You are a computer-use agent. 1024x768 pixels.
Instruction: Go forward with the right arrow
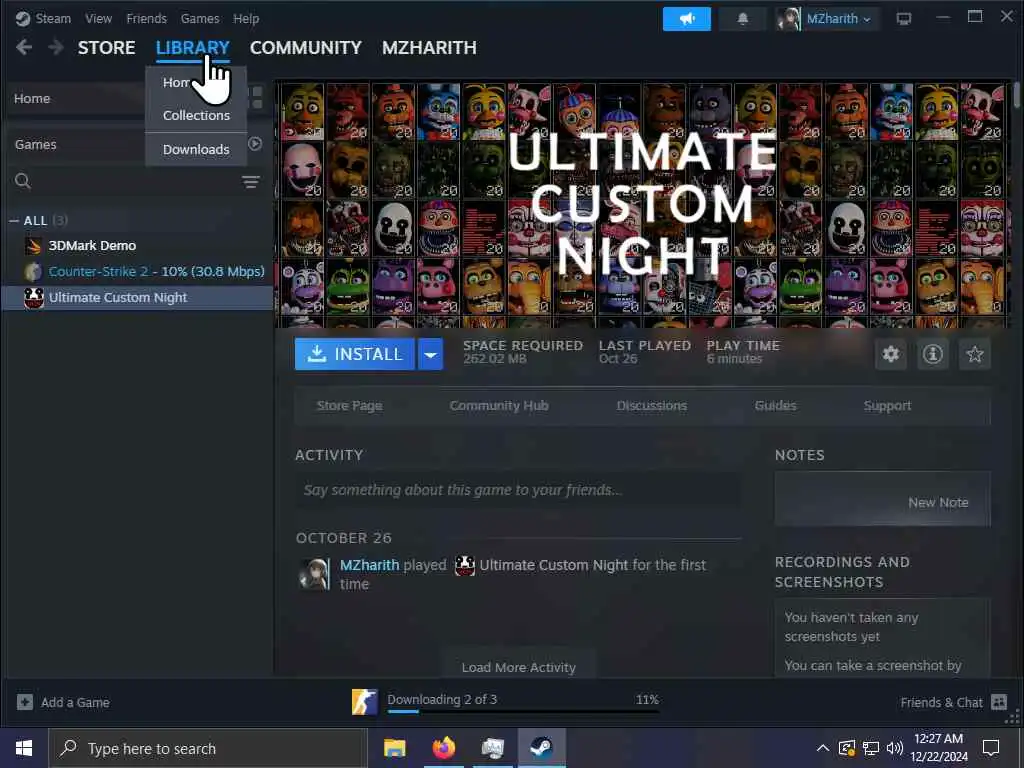point(56,47)
